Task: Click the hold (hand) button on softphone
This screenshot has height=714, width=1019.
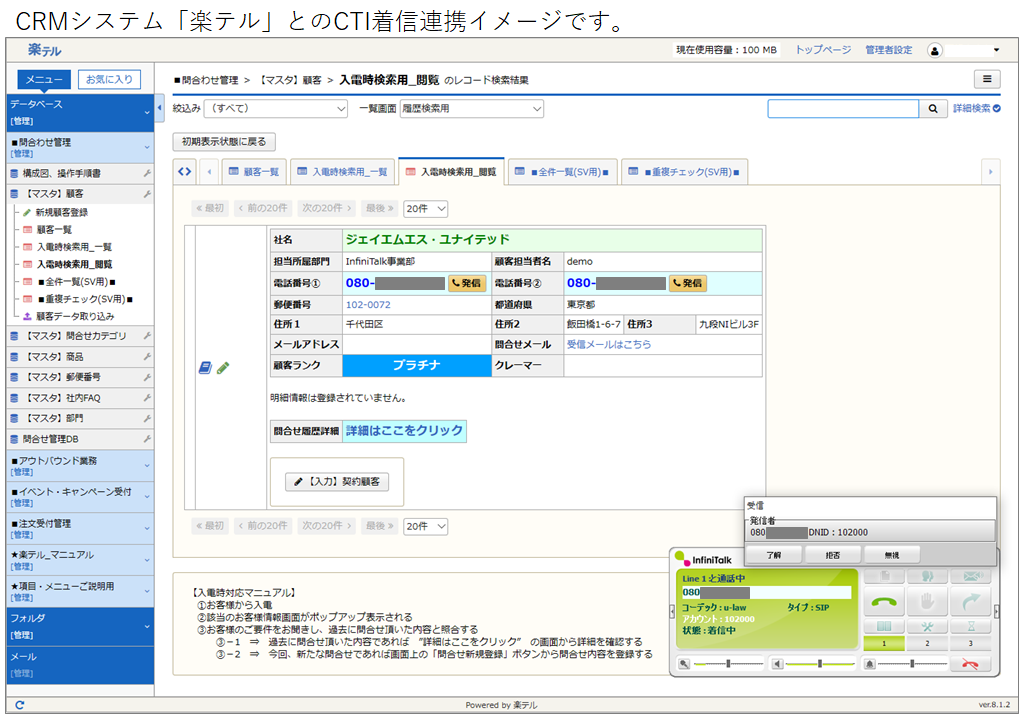Action: point(927,601)
